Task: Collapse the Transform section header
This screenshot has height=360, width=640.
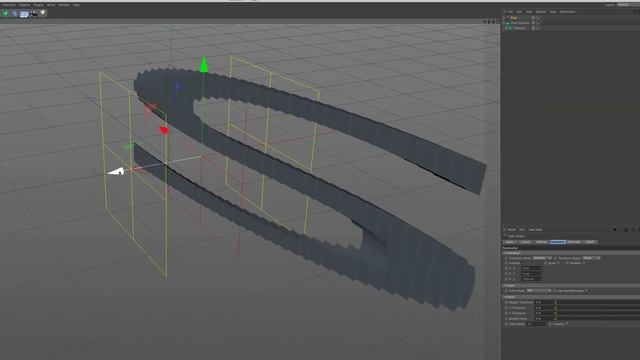Action: 571,253
